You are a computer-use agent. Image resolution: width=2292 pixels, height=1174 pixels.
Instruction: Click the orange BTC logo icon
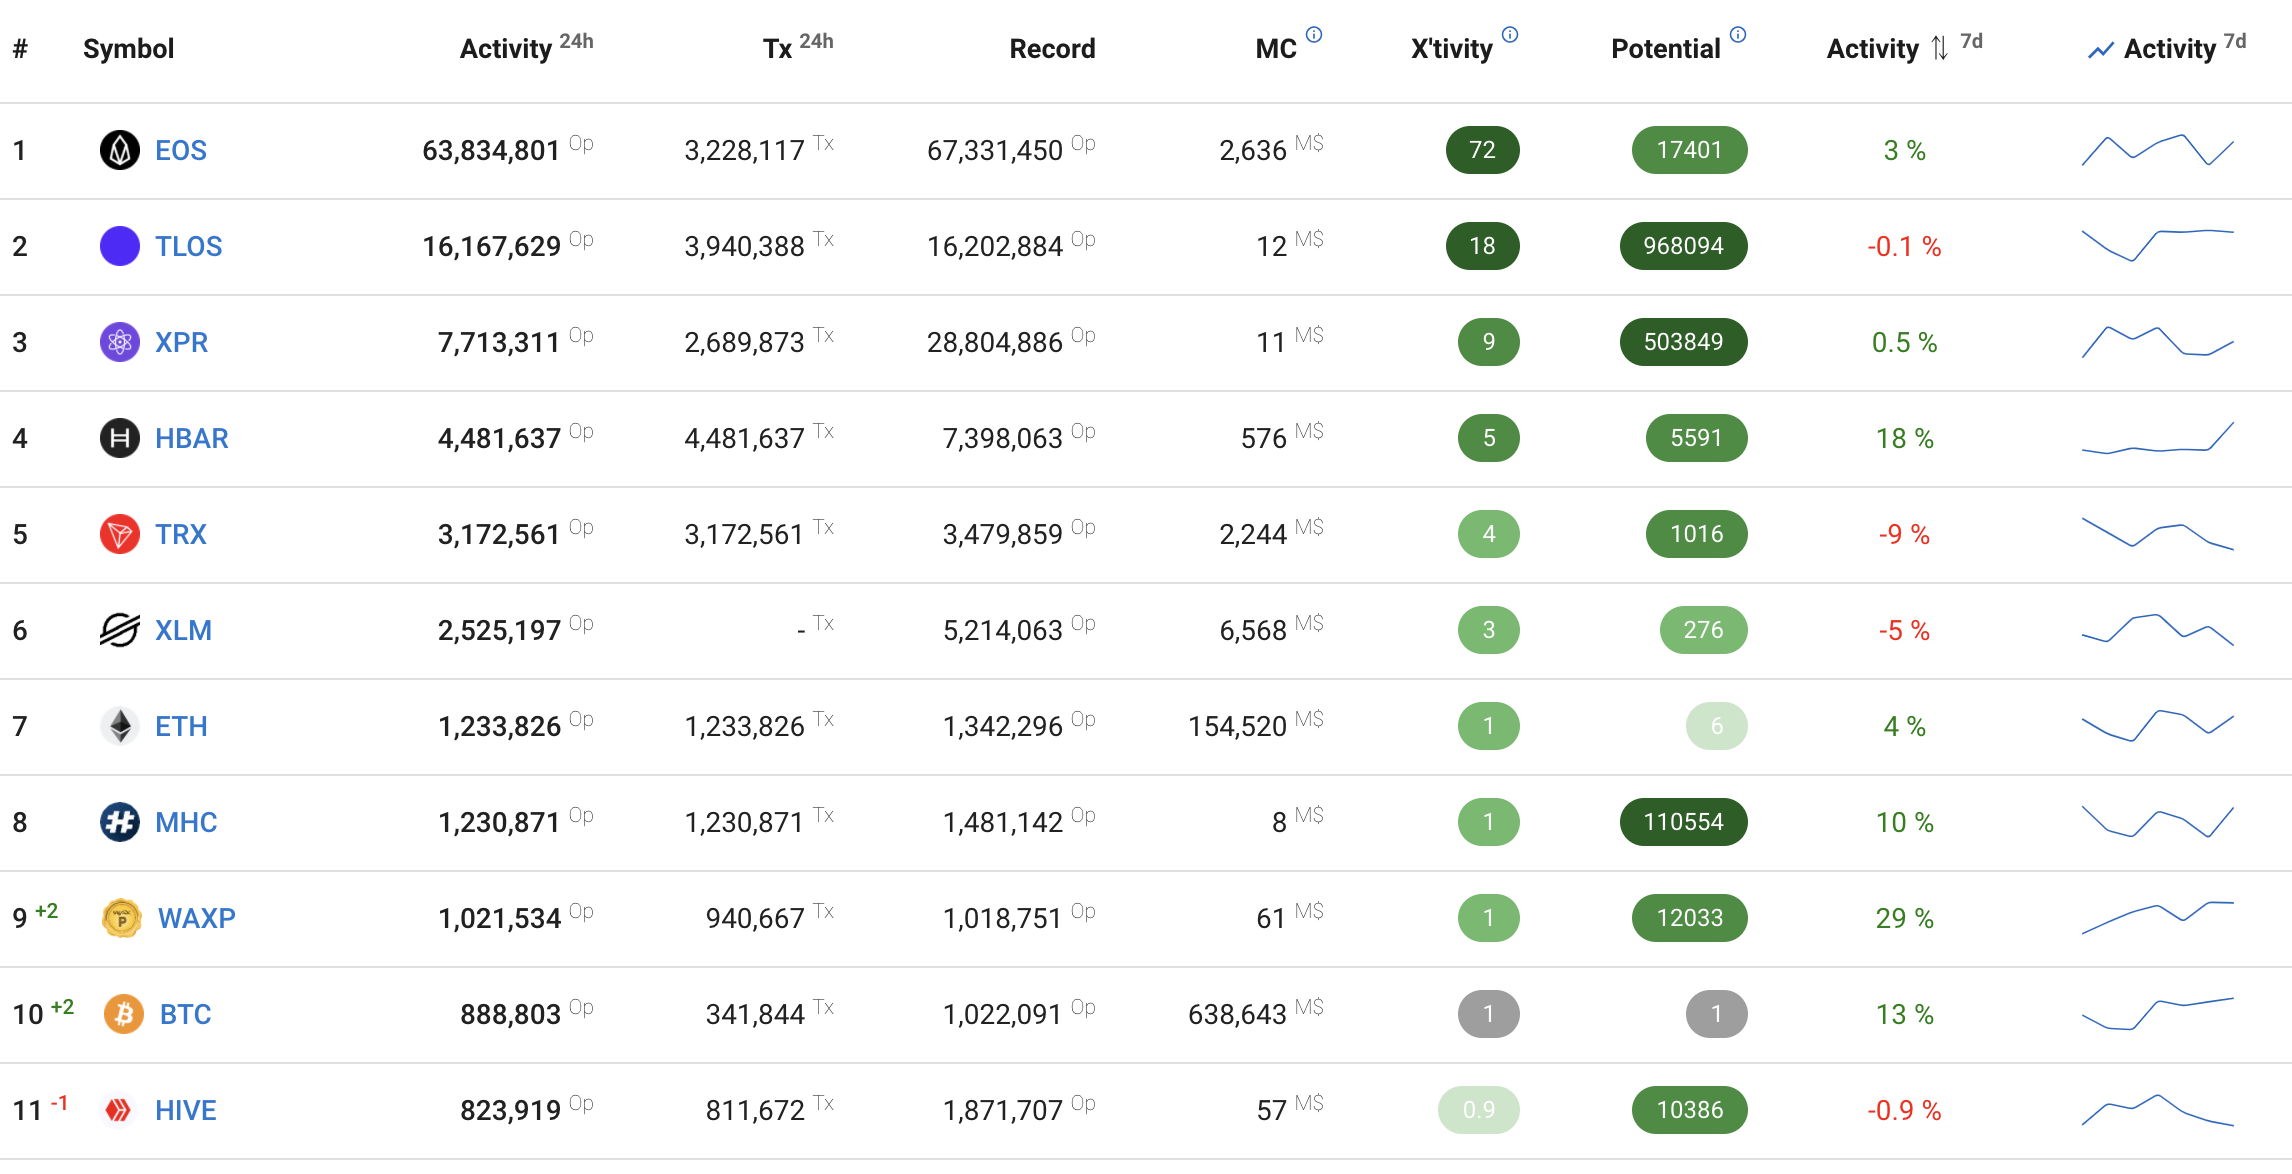123,1014
